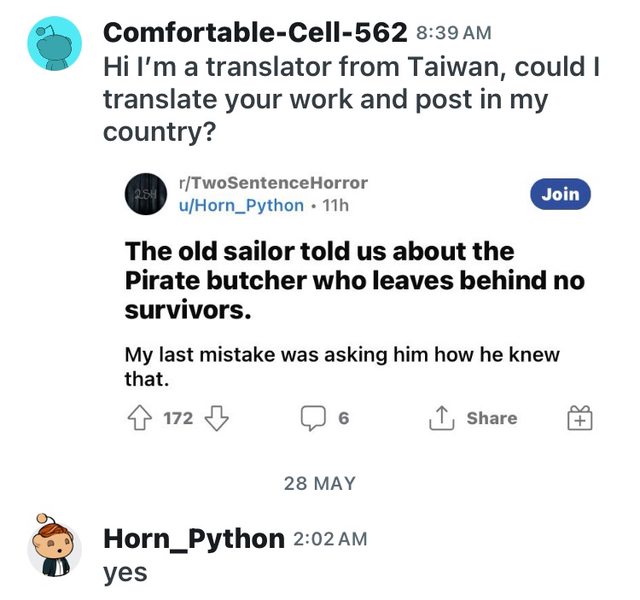Open the post comments bubble icon
Image resolution: width=640 pixels, height=600 pixels.
coord(312,418)
